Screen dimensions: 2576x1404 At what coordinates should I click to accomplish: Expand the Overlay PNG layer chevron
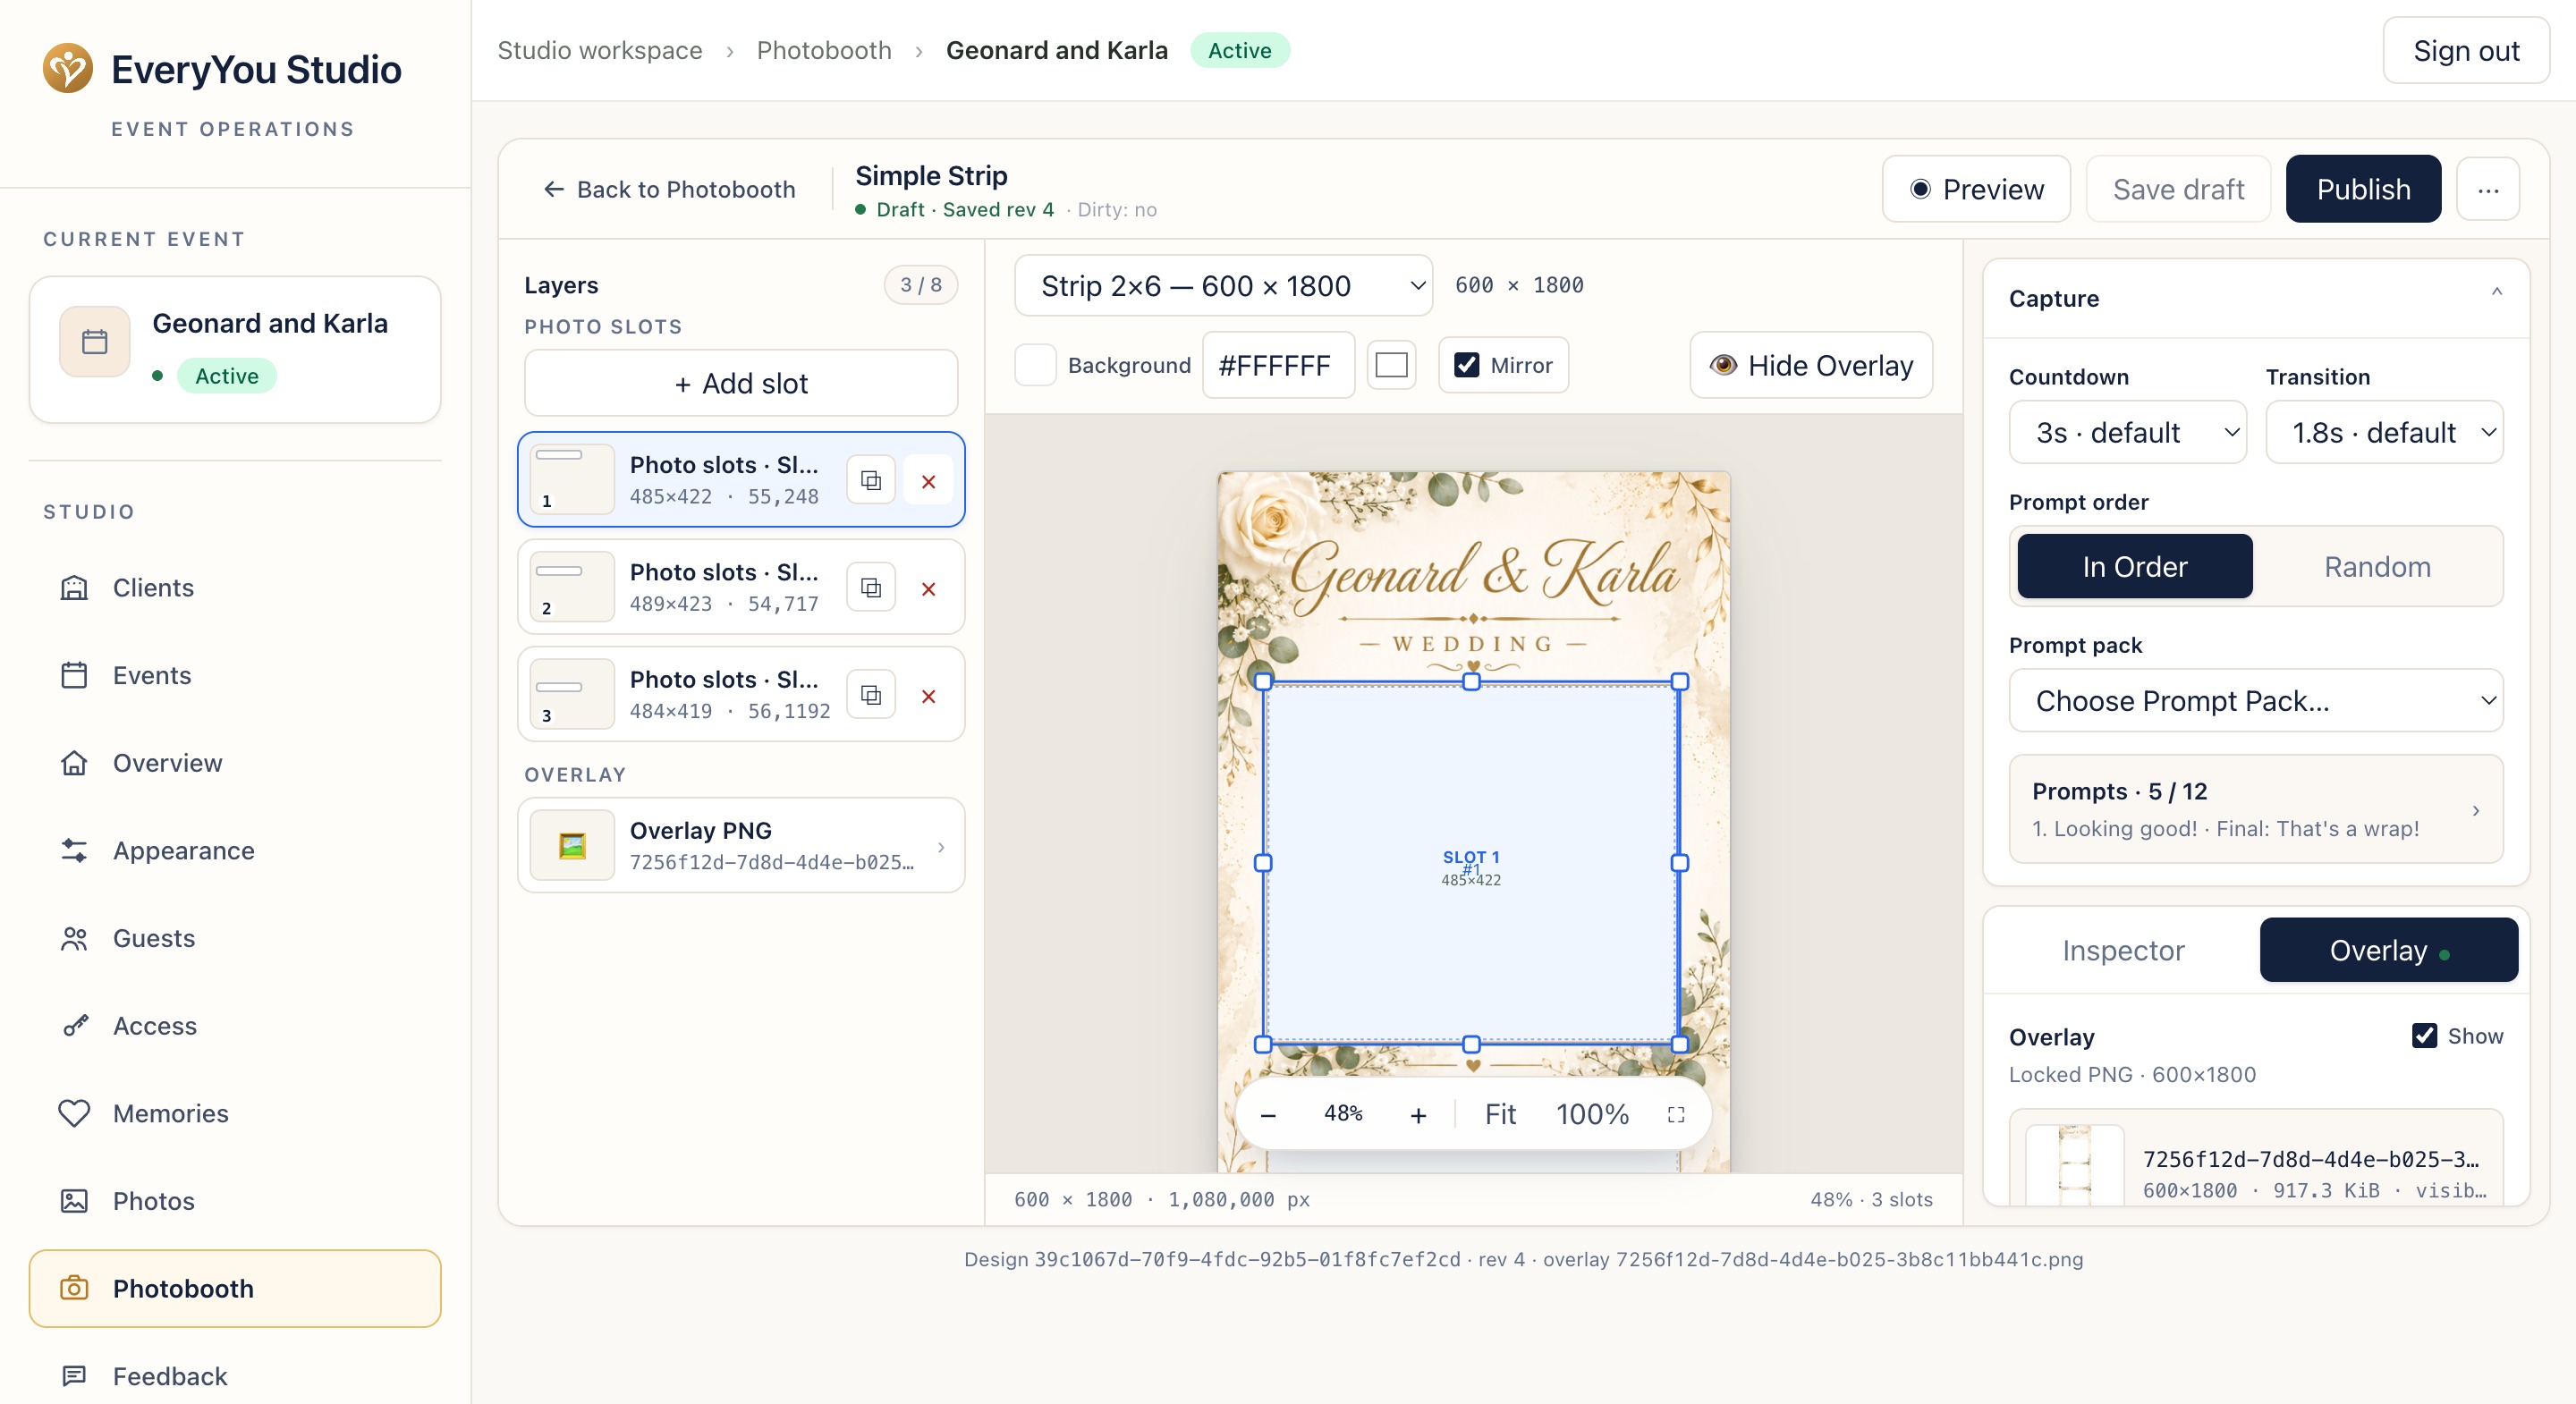(x=941, y=847)
